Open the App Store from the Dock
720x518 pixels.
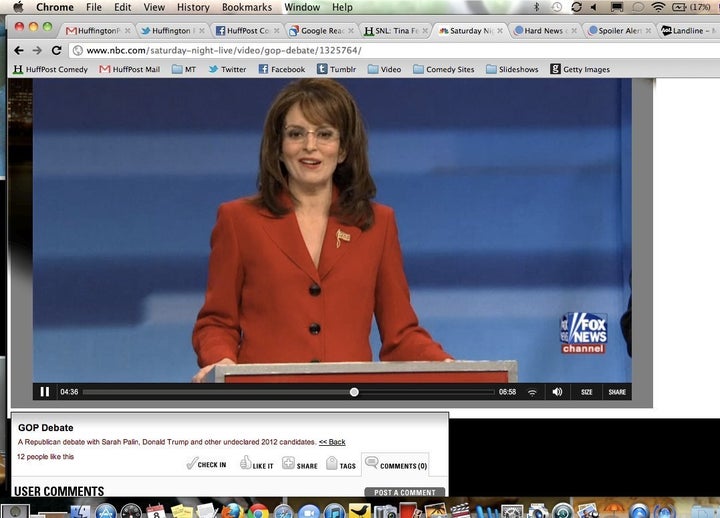tap(106, 511)
